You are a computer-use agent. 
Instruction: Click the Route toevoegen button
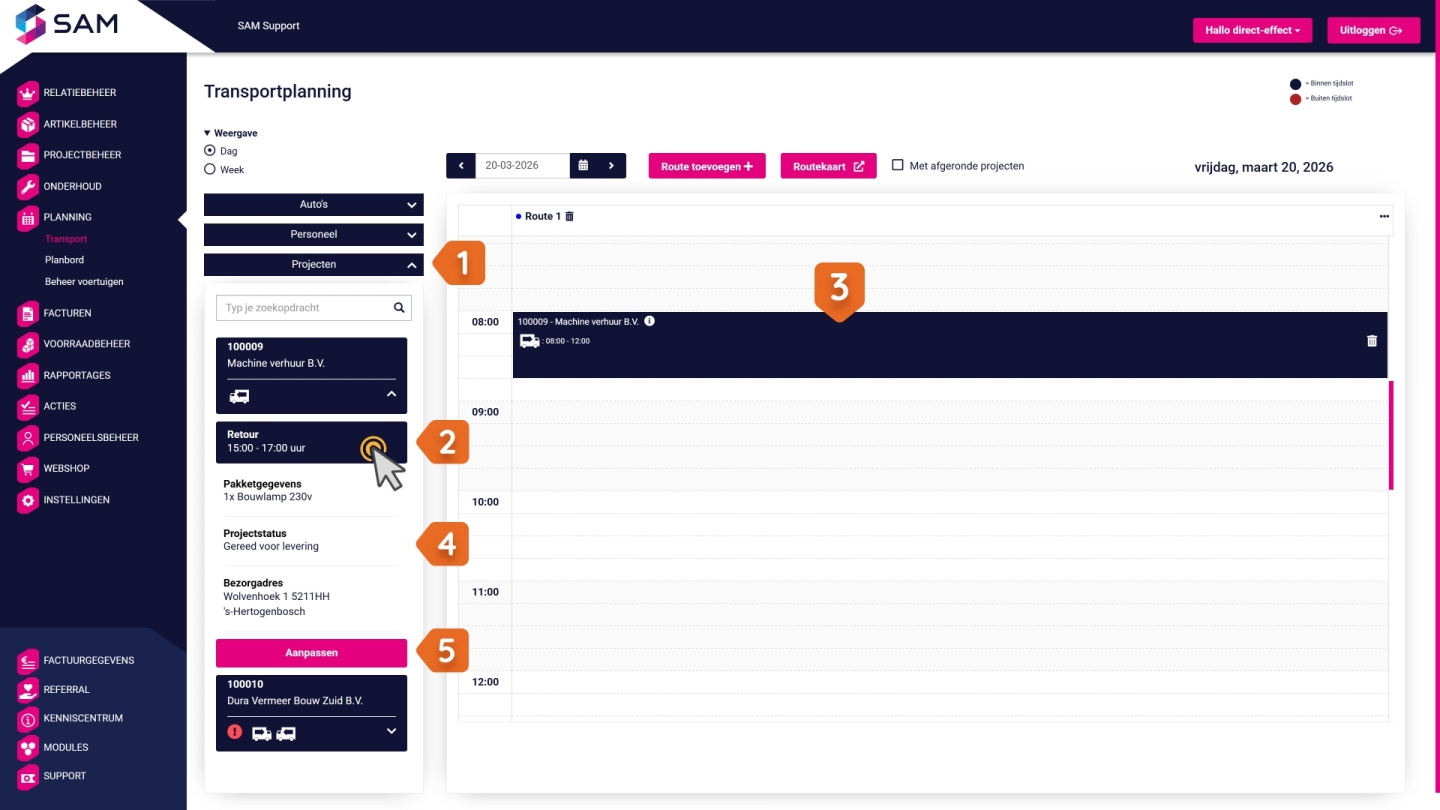point(706,166)
